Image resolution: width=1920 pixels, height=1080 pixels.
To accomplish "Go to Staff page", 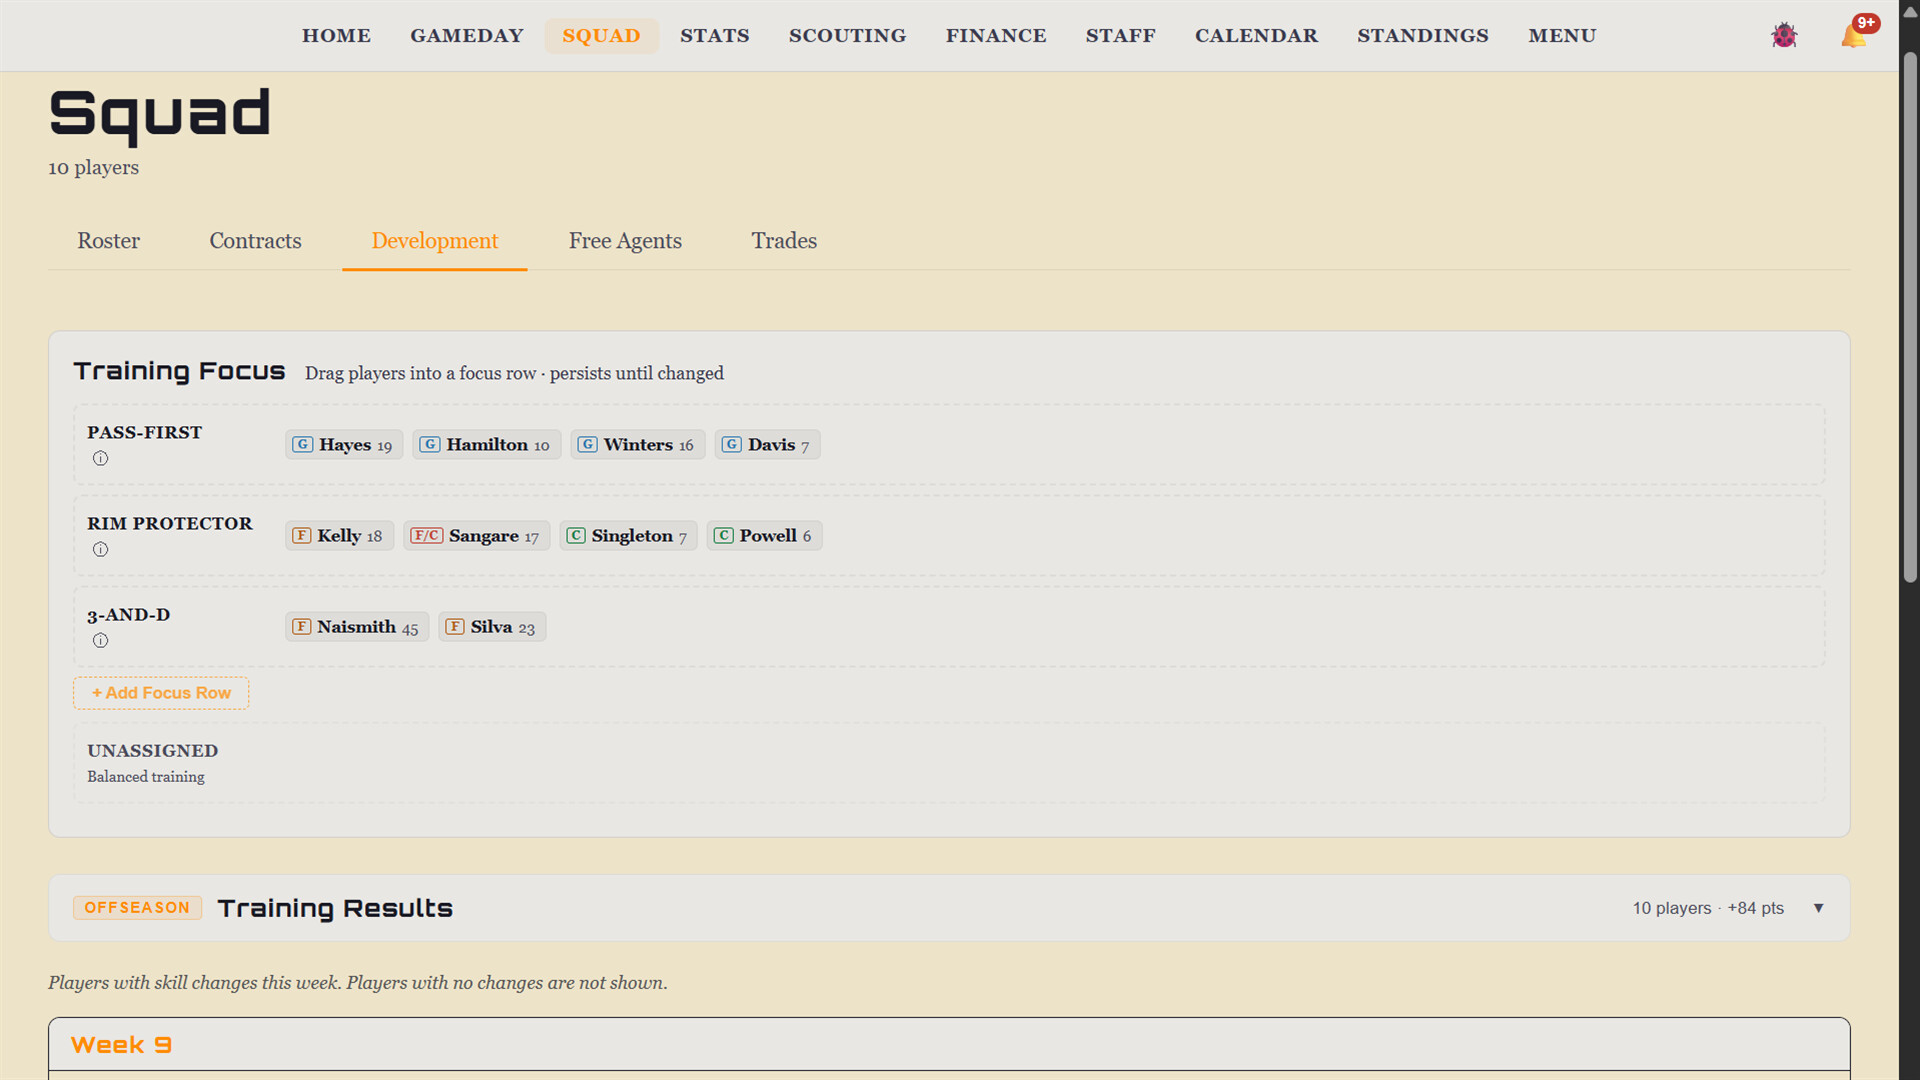I will (1120, 36).
